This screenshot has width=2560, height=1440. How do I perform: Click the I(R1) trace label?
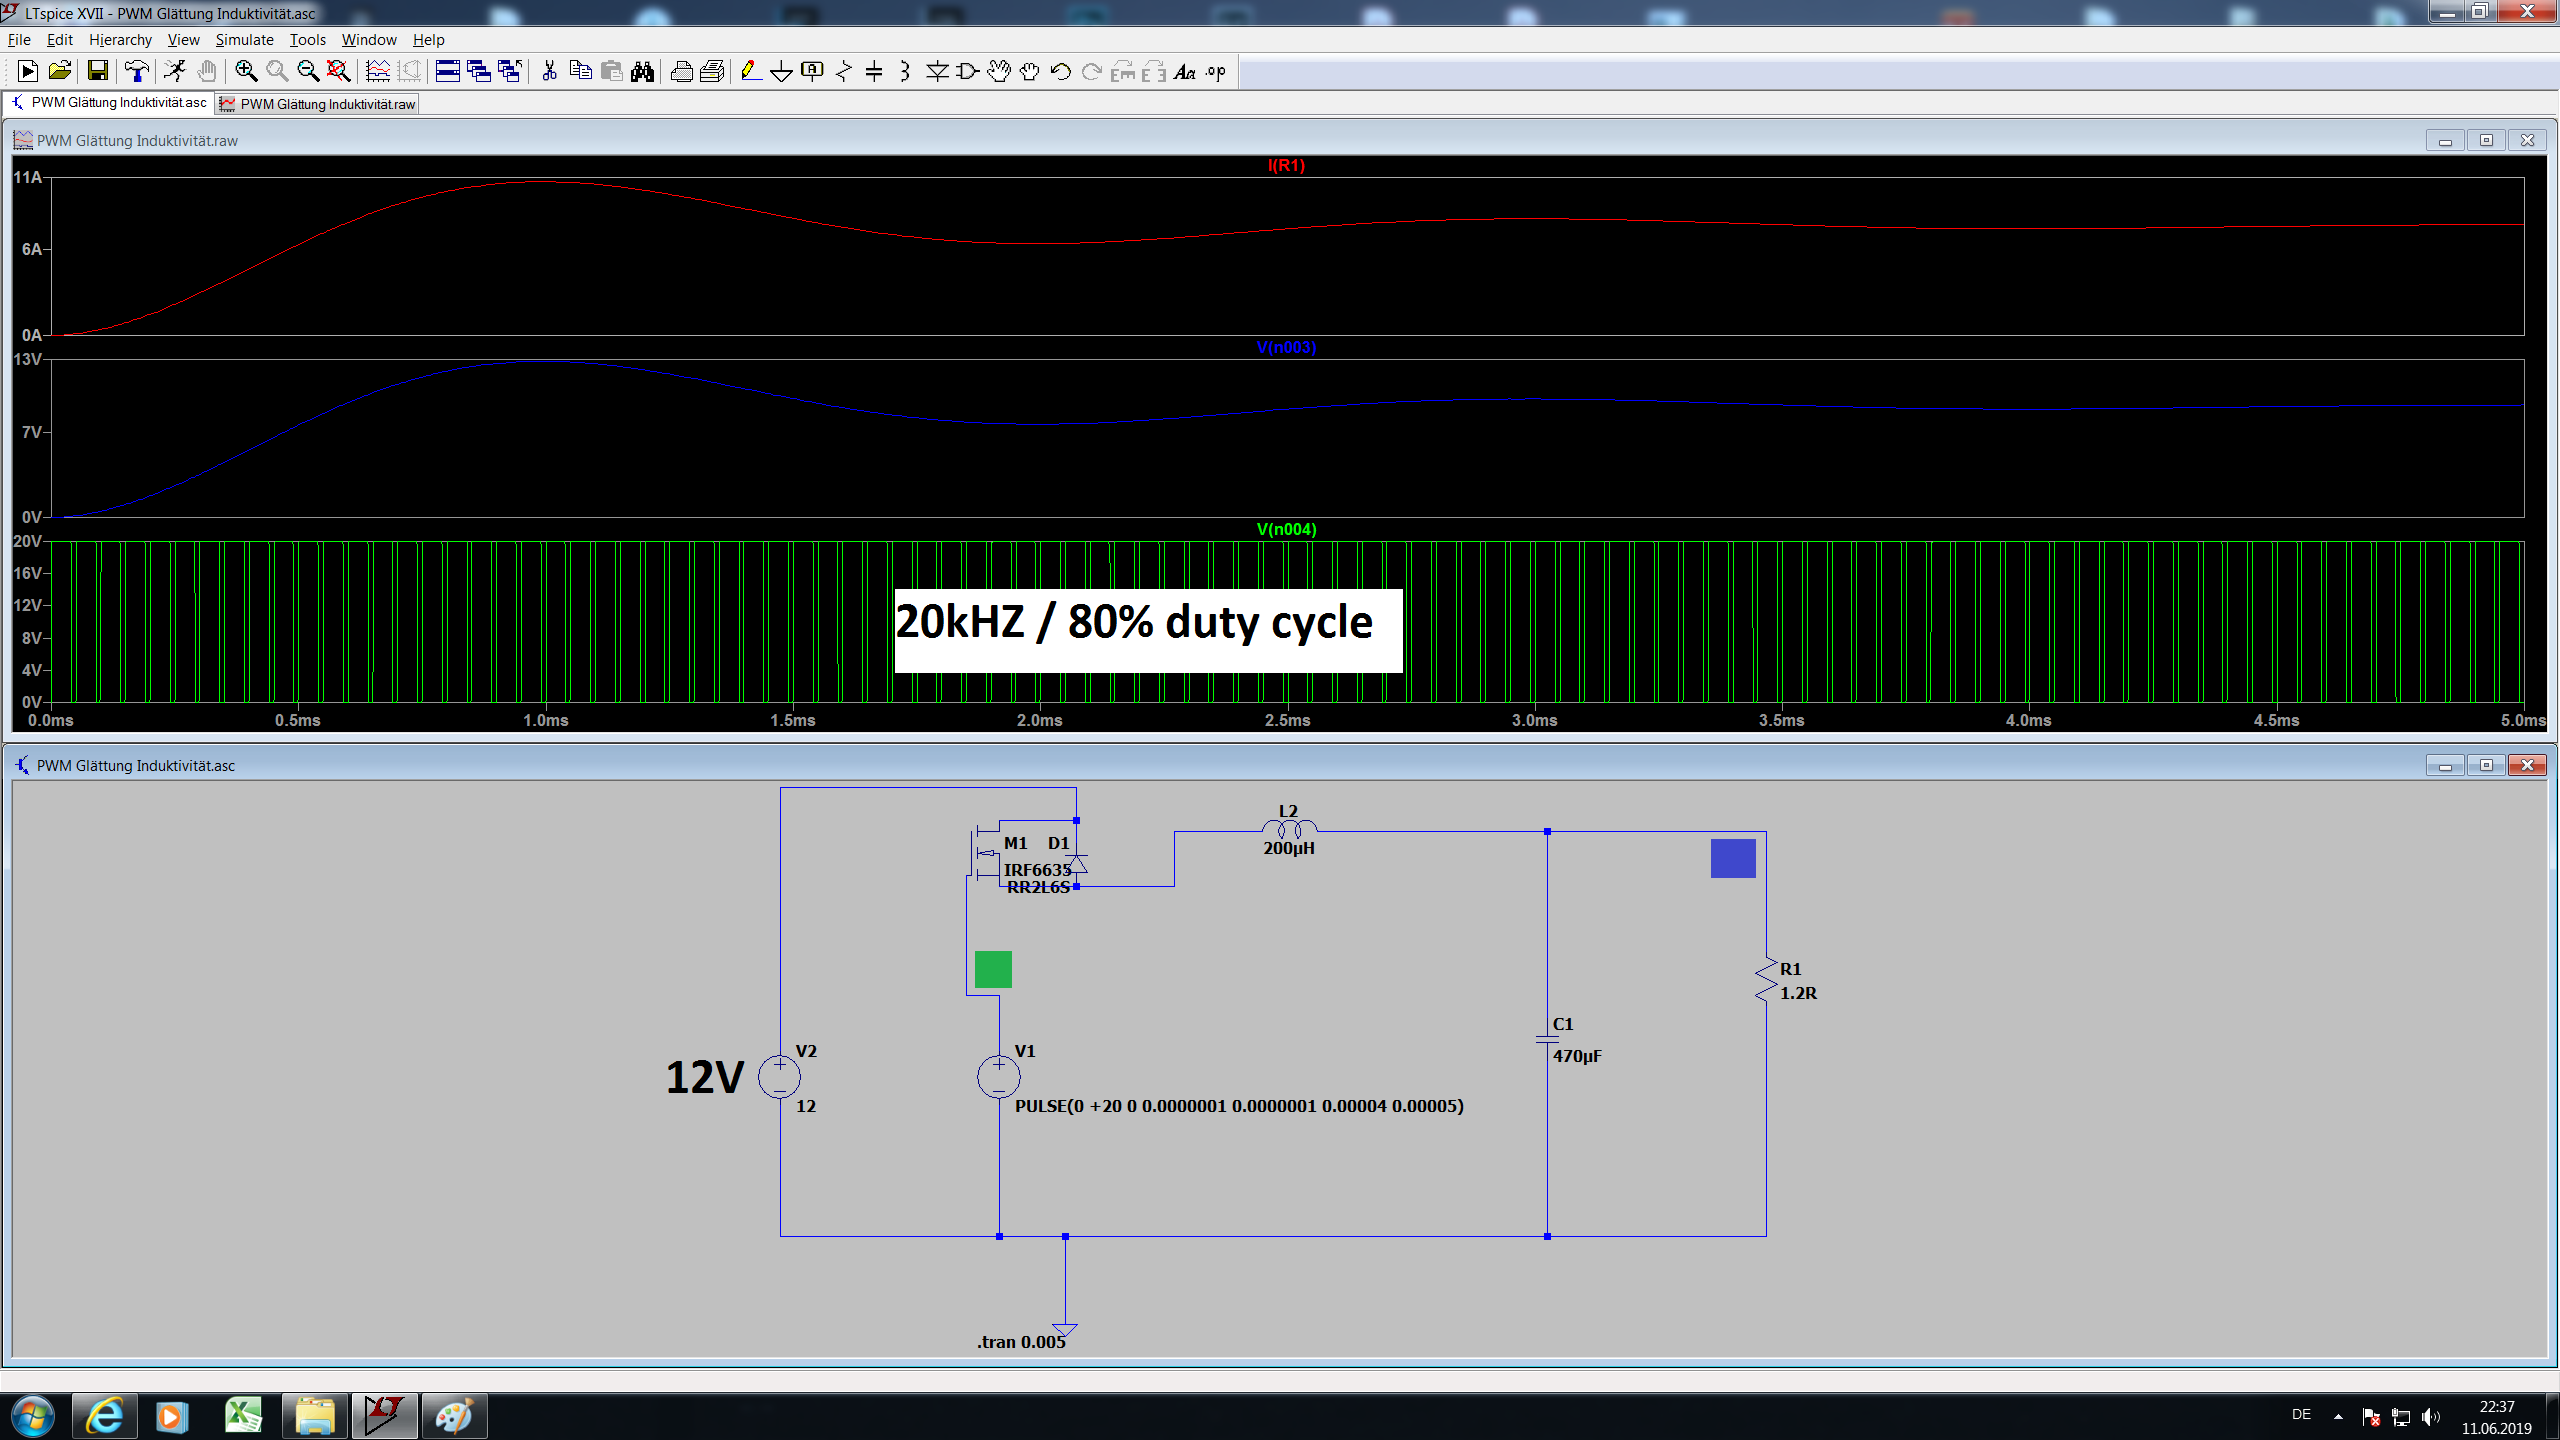pos(1286,166)
